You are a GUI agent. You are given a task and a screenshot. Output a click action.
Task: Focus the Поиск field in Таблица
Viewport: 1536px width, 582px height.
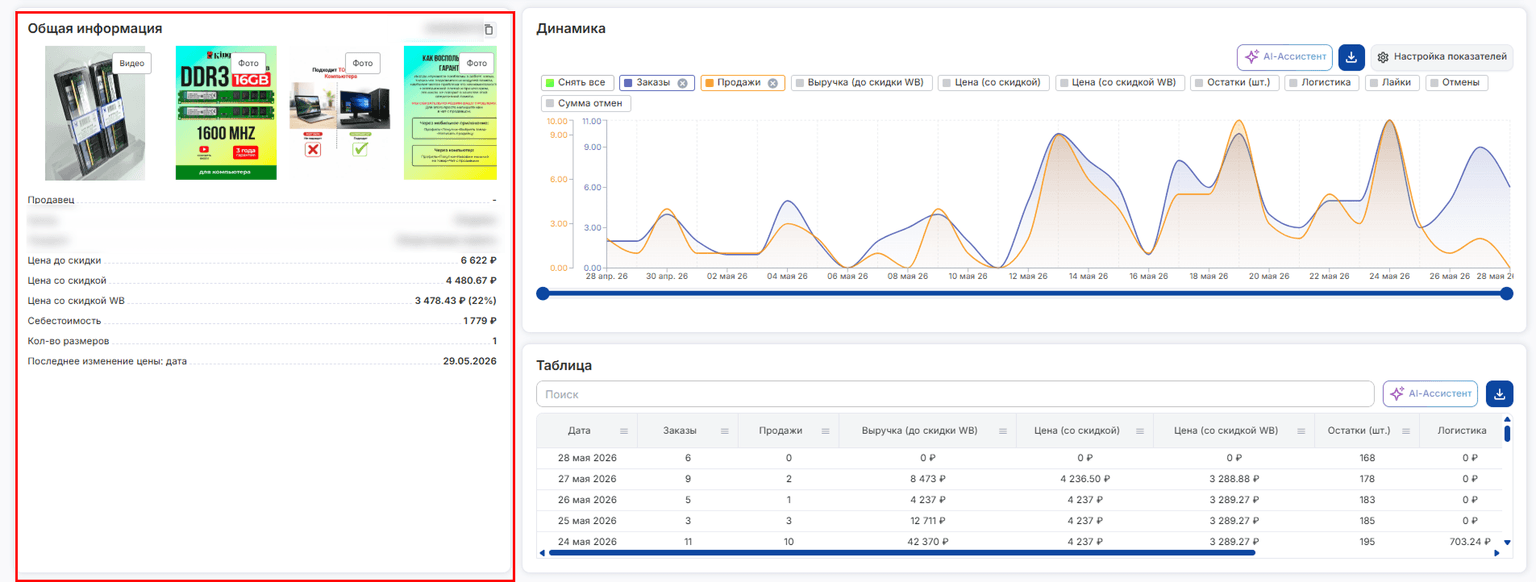pyautogui.click(x=955, y=394)
